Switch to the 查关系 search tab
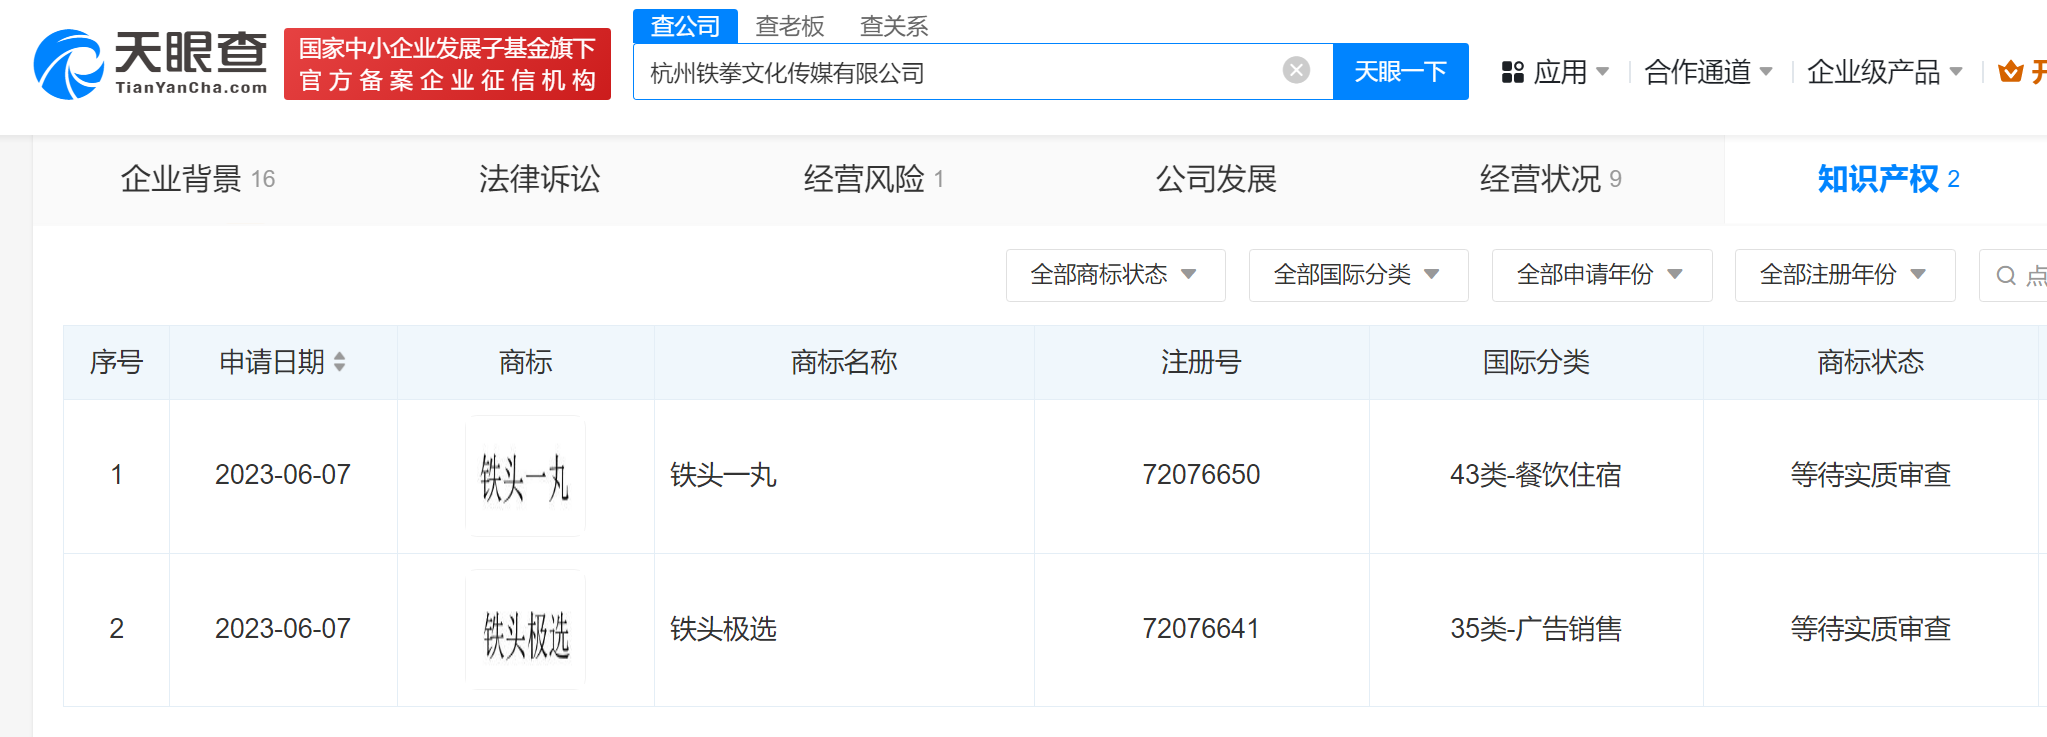This screenshot has height=737, width=2047. click(x=894, y=26)
